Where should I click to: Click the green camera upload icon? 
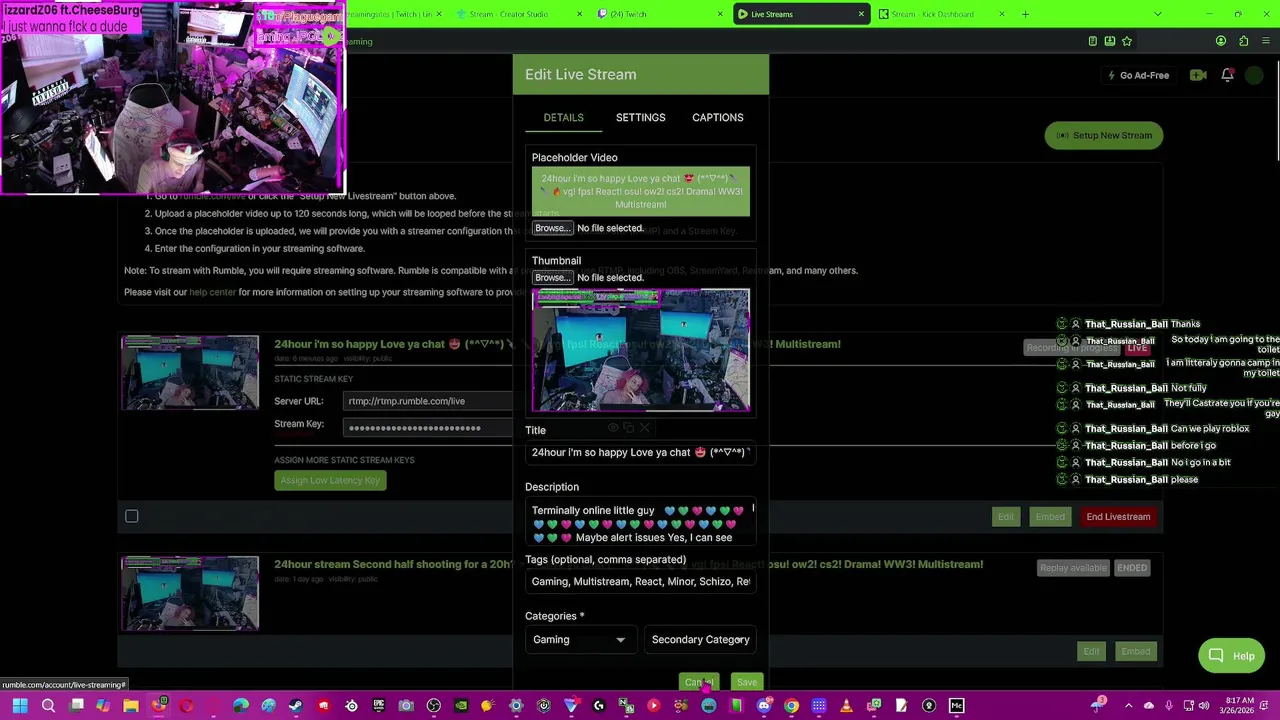coord(1198,75)
